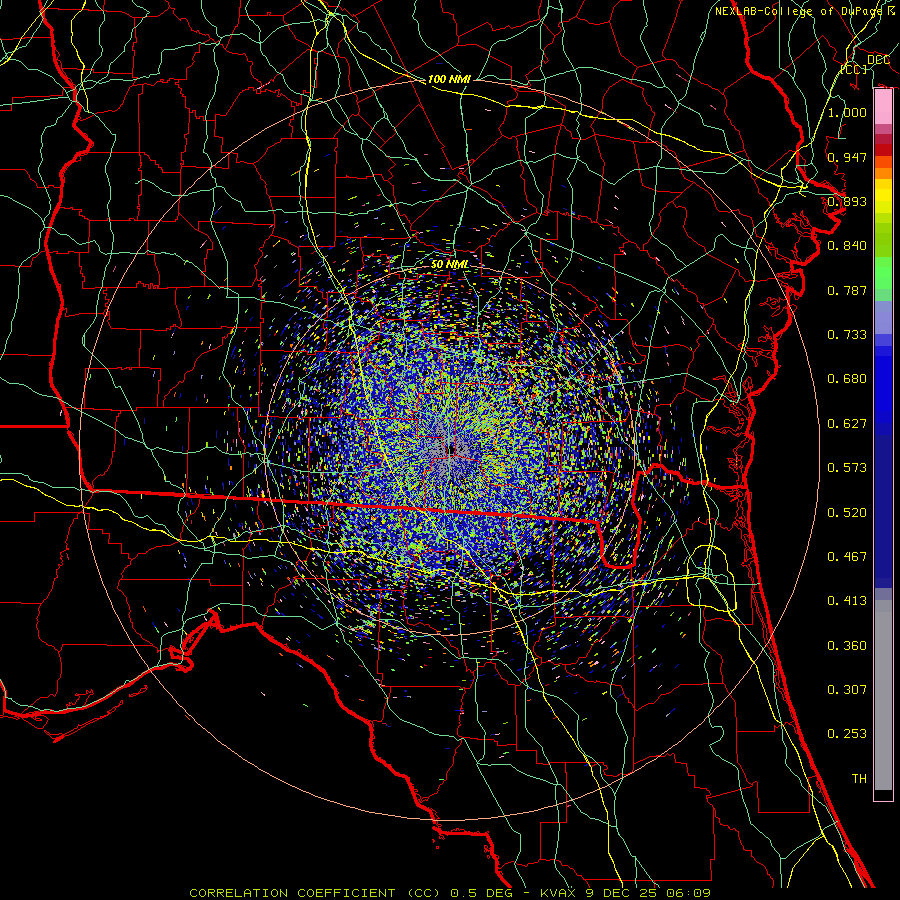The image size is (900, 900).
Task: Click the '50 NMI' range ring label
Action: pyautogui.click(x=449, y=265)
